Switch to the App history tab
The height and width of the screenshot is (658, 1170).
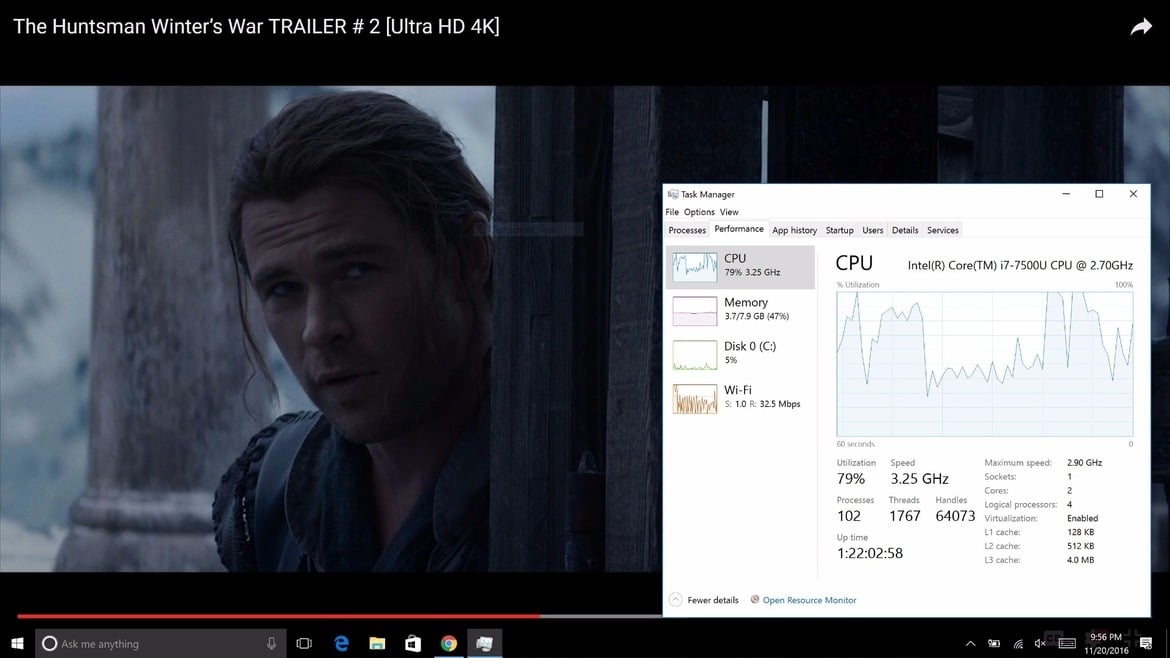coord(795,230)
